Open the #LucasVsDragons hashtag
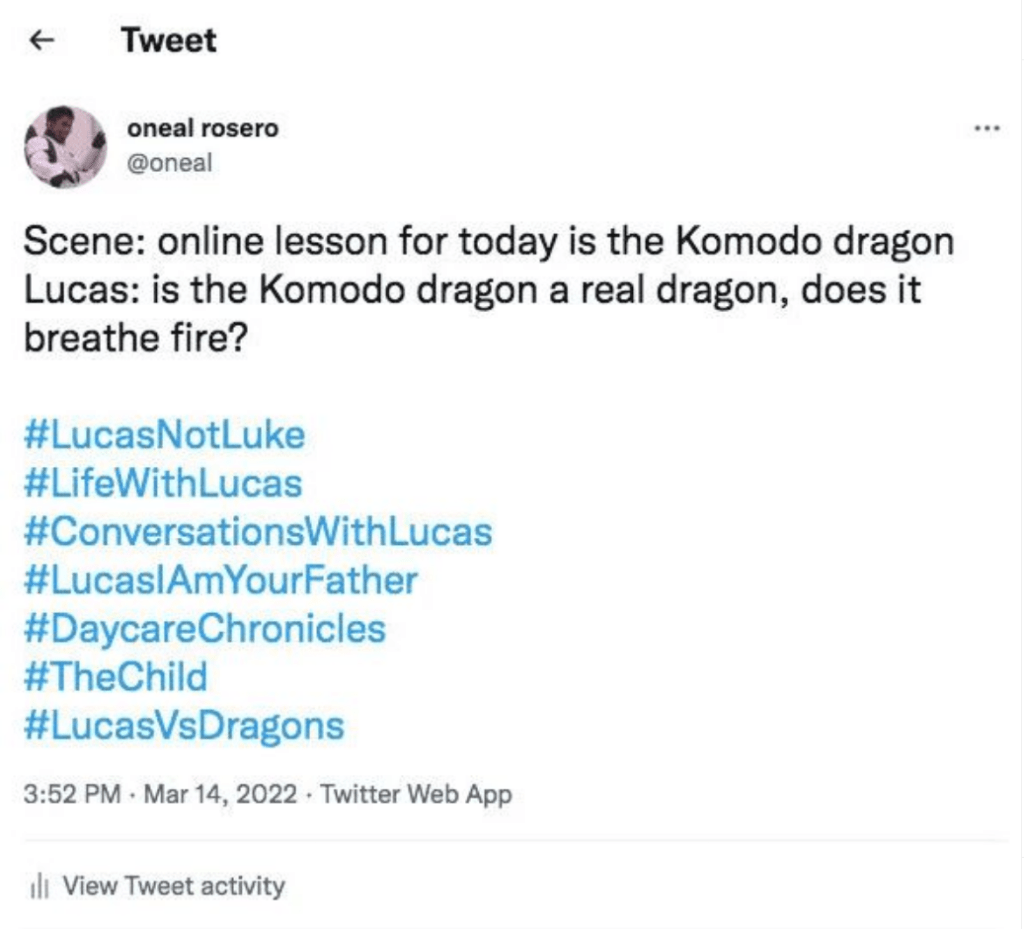The width and height of the screenshot is (1024, 929). click(182, 725)
